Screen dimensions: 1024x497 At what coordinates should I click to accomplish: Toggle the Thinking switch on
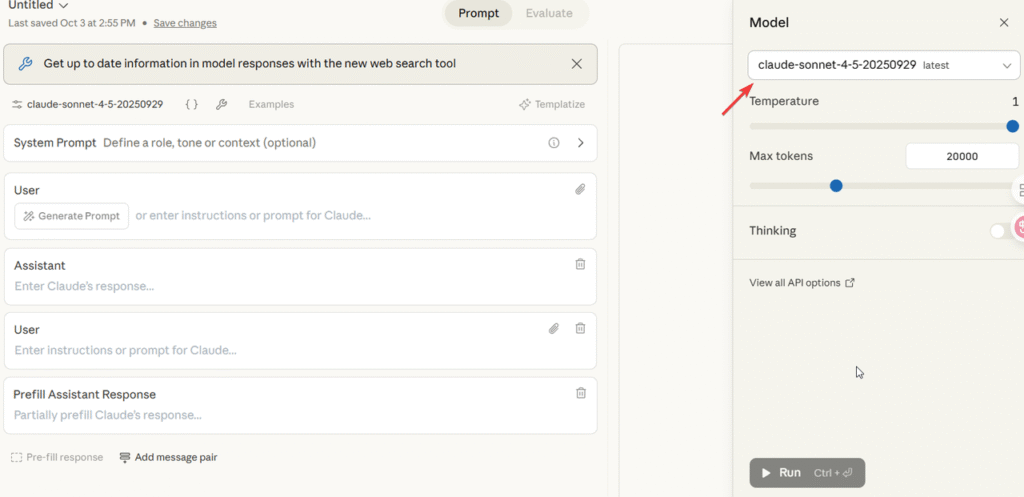click(x=1000, y=231)
